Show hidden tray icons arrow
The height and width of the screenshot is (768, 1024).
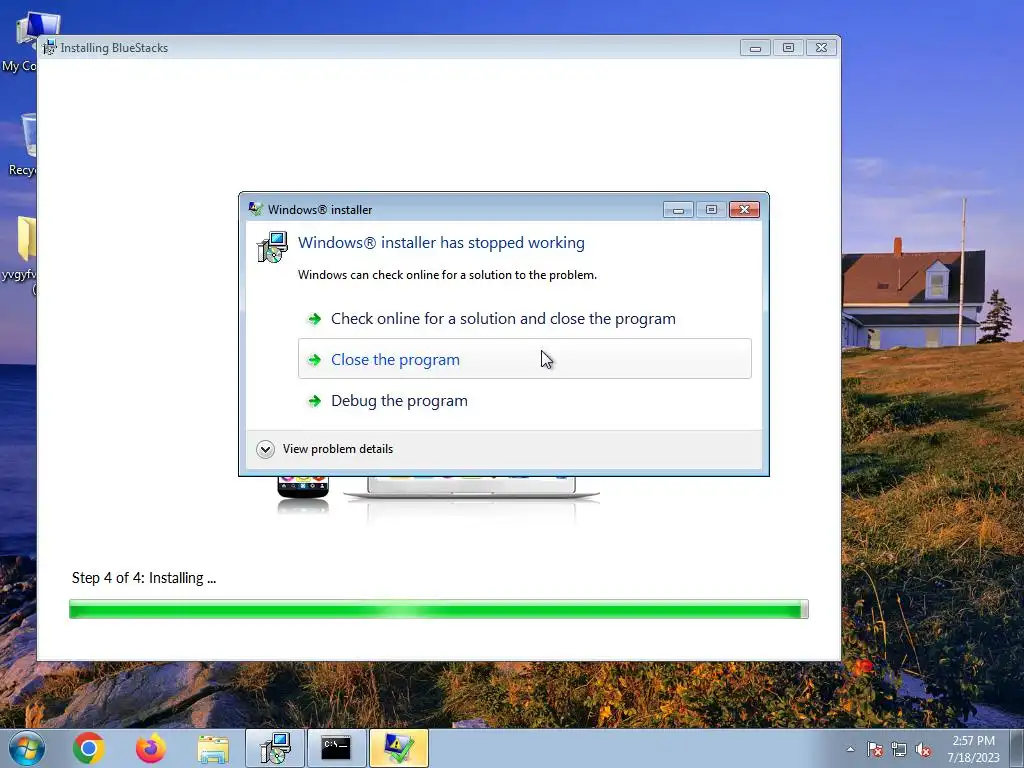click(850, 749)
